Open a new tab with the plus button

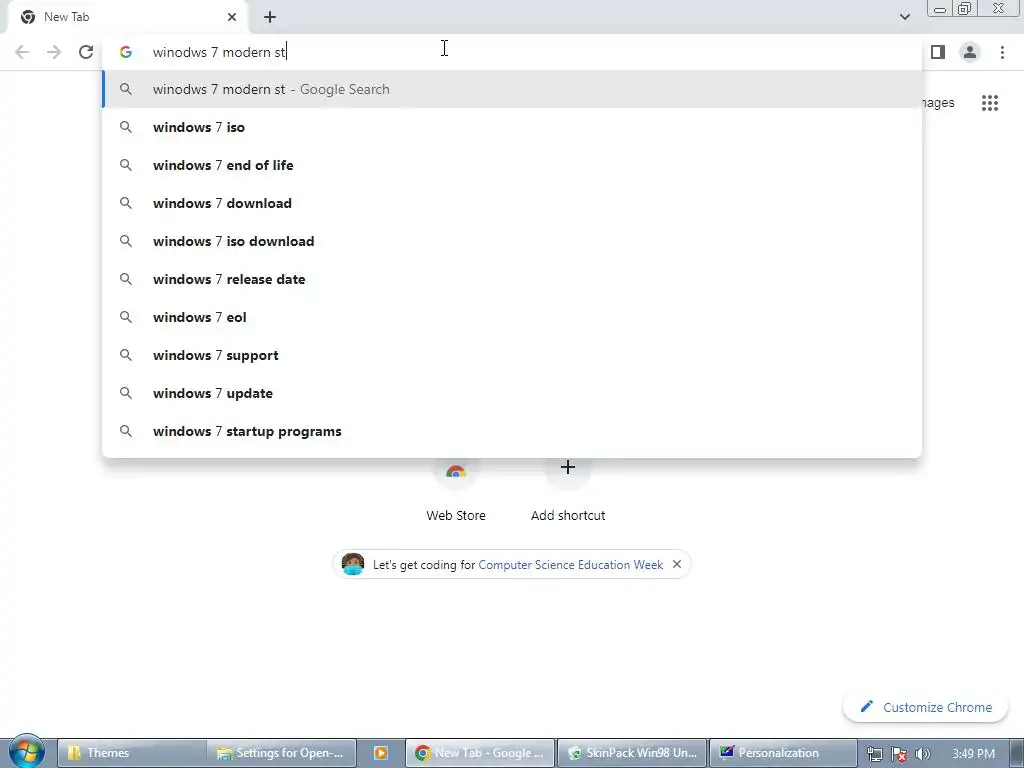(270, 17)
